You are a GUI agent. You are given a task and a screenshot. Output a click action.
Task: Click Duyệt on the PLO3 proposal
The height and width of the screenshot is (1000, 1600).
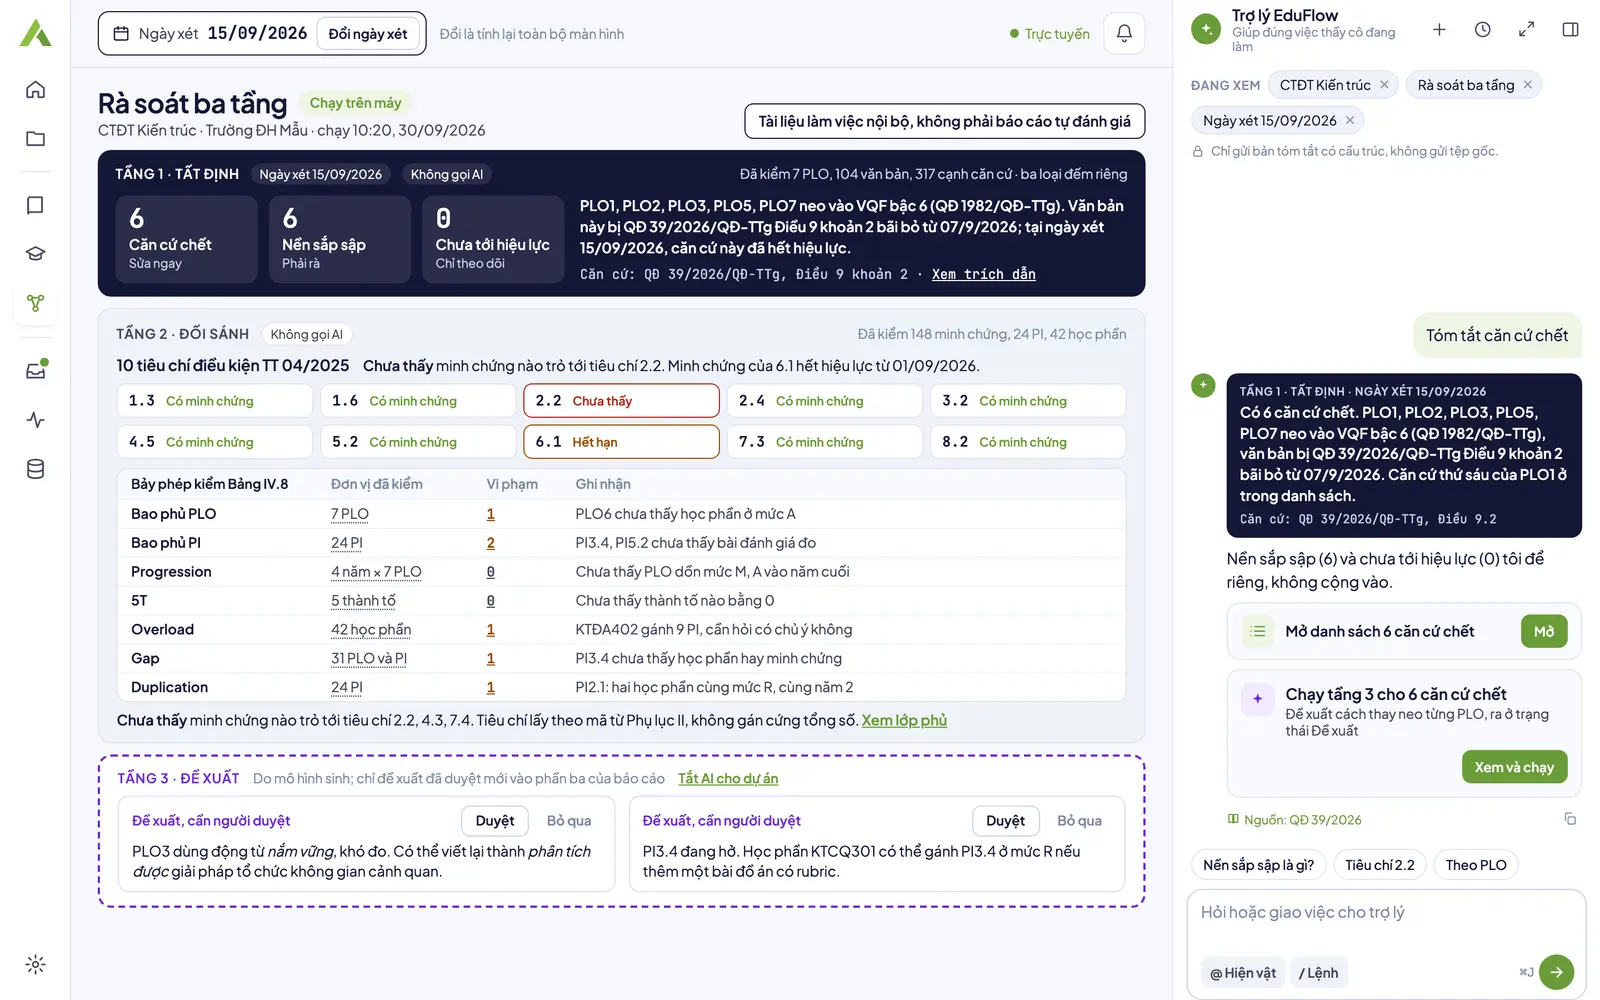tap(495, 821)
